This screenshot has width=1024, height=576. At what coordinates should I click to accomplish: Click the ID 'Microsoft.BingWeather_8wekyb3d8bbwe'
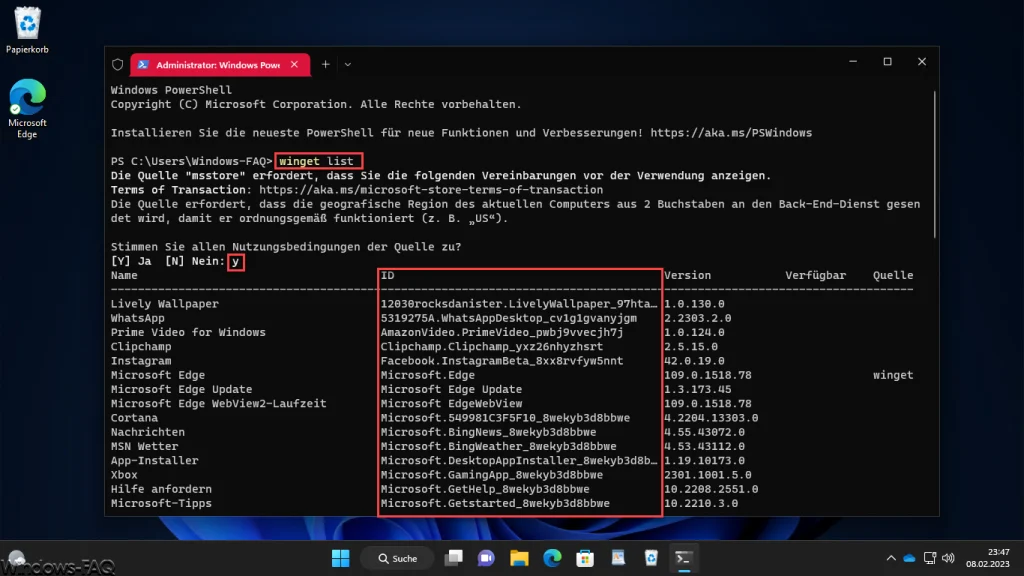499,447
